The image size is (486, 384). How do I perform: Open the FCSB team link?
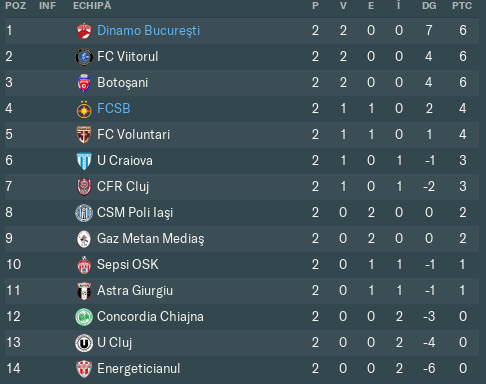click(x=114, y=108)
